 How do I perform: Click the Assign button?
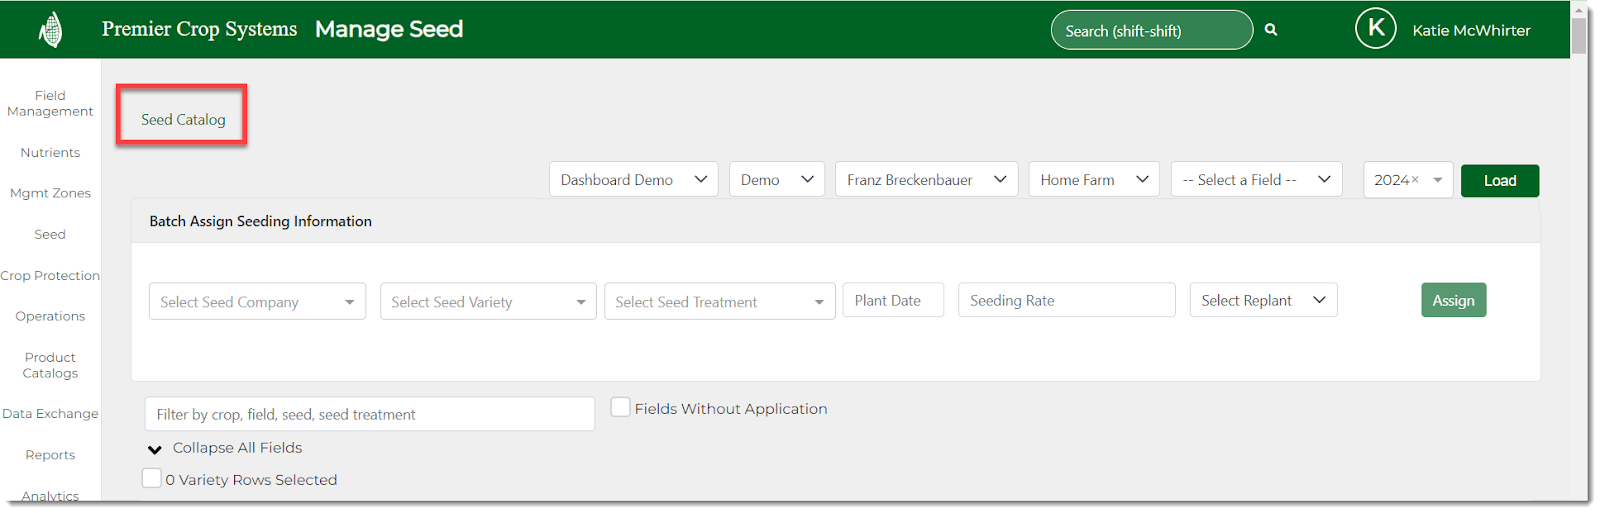click(x=1454, y=300)
